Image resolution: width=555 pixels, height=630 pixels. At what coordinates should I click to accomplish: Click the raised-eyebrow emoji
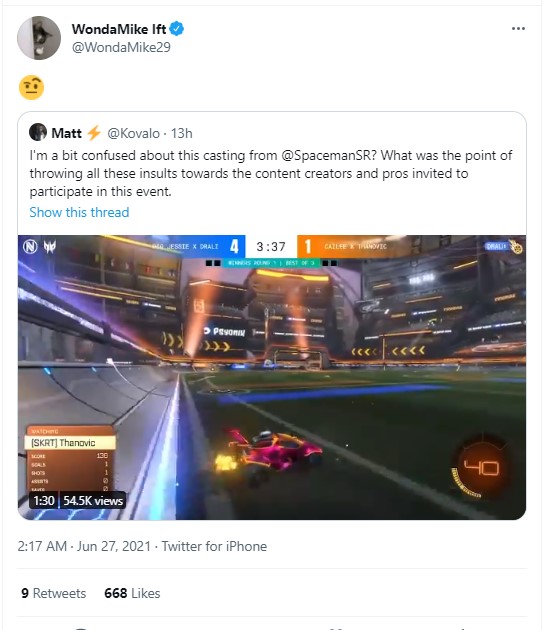[x=31, y=87]
